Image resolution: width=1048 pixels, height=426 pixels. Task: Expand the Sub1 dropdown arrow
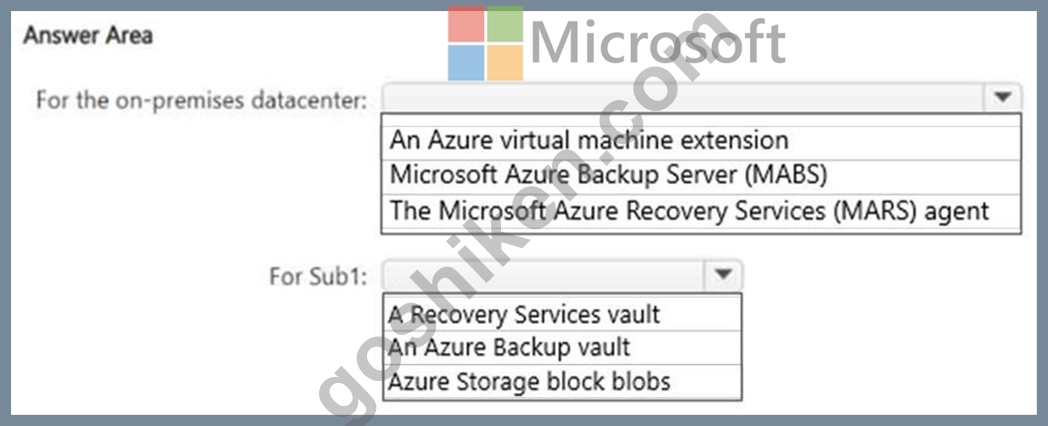click(x=723, y=274)
